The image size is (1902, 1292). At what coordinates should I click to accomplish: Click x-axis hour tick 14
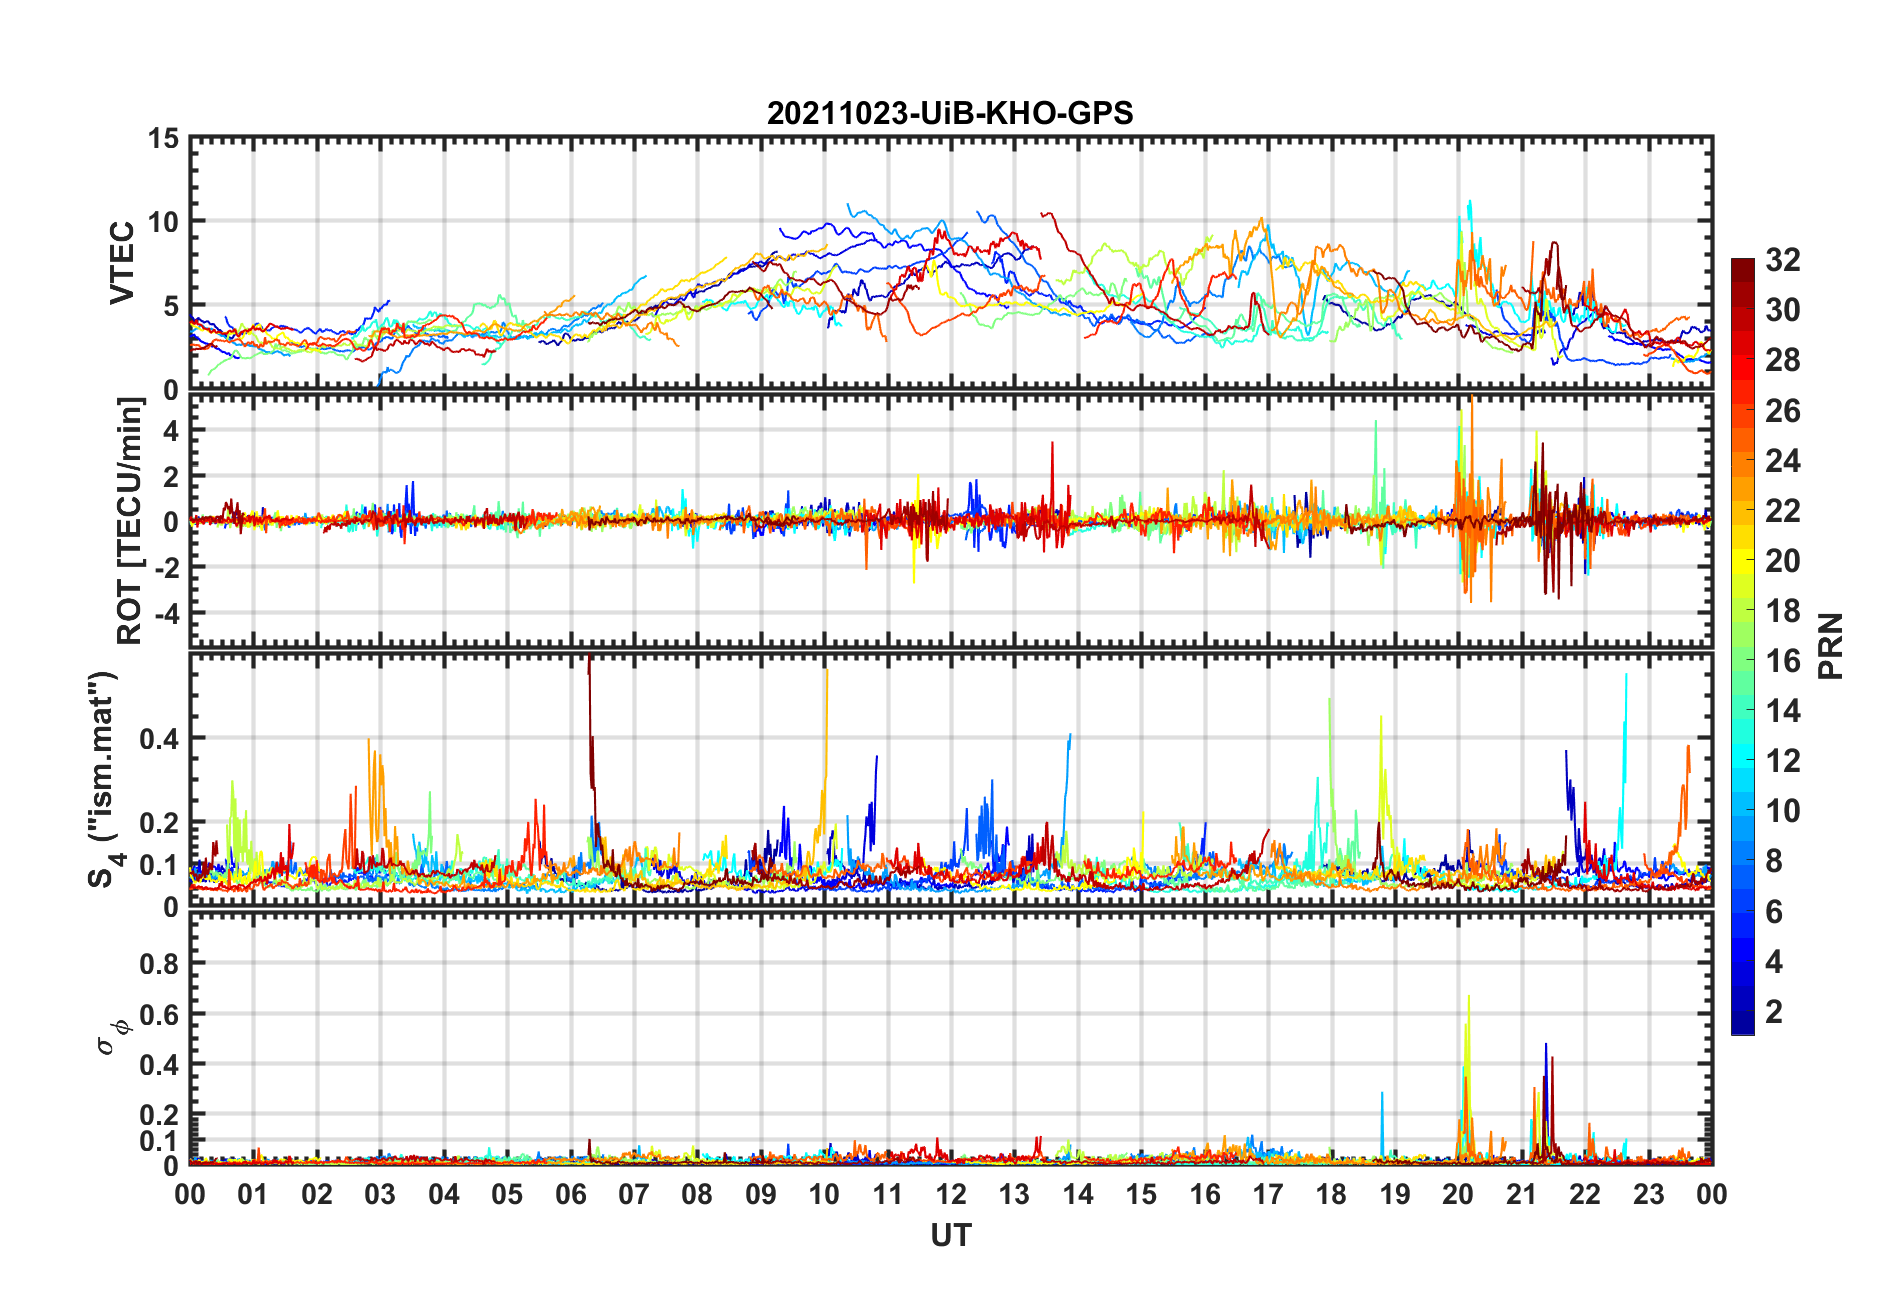(x=1078, y=1195)
